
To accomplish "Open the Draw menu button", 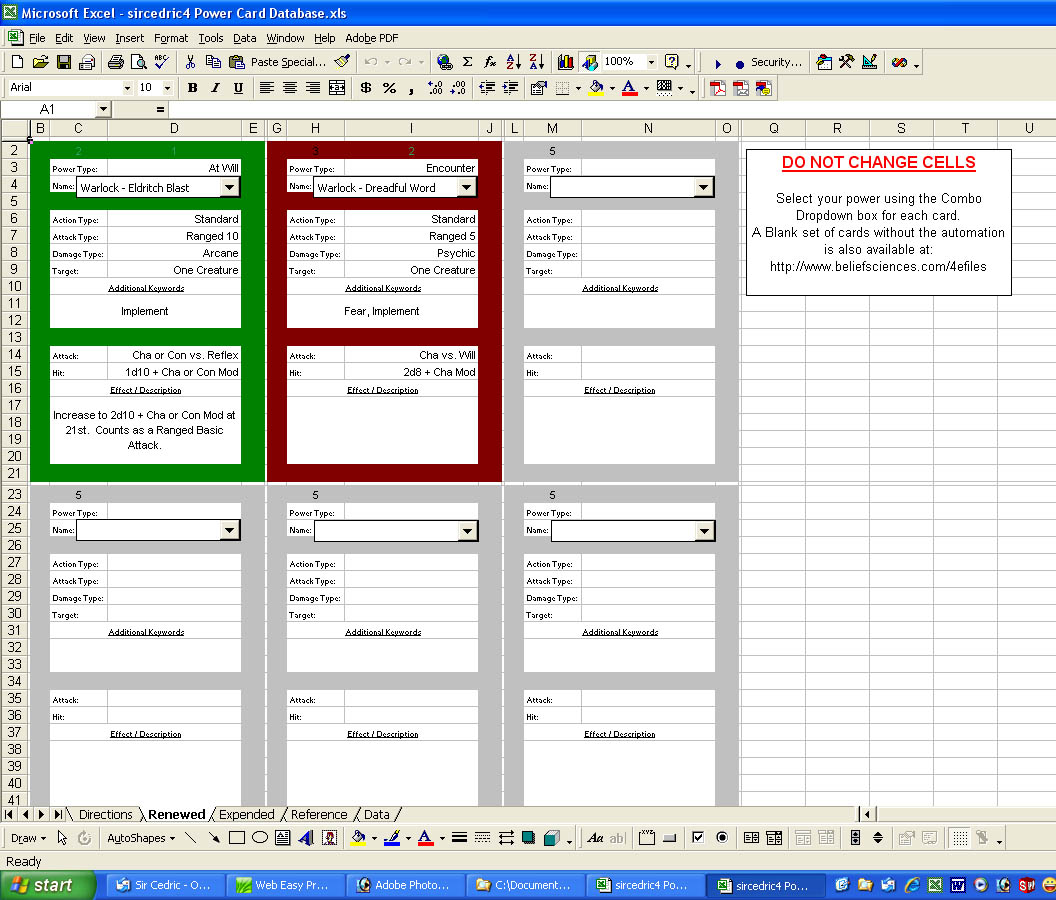I will coord(28,838).
